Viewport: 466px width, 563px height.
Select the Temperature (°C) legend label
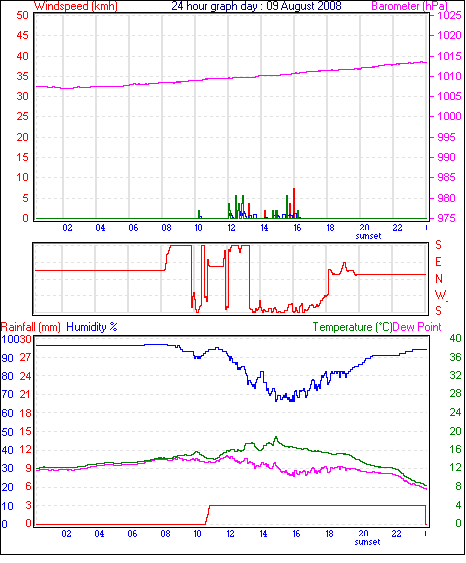coord(352,327)
